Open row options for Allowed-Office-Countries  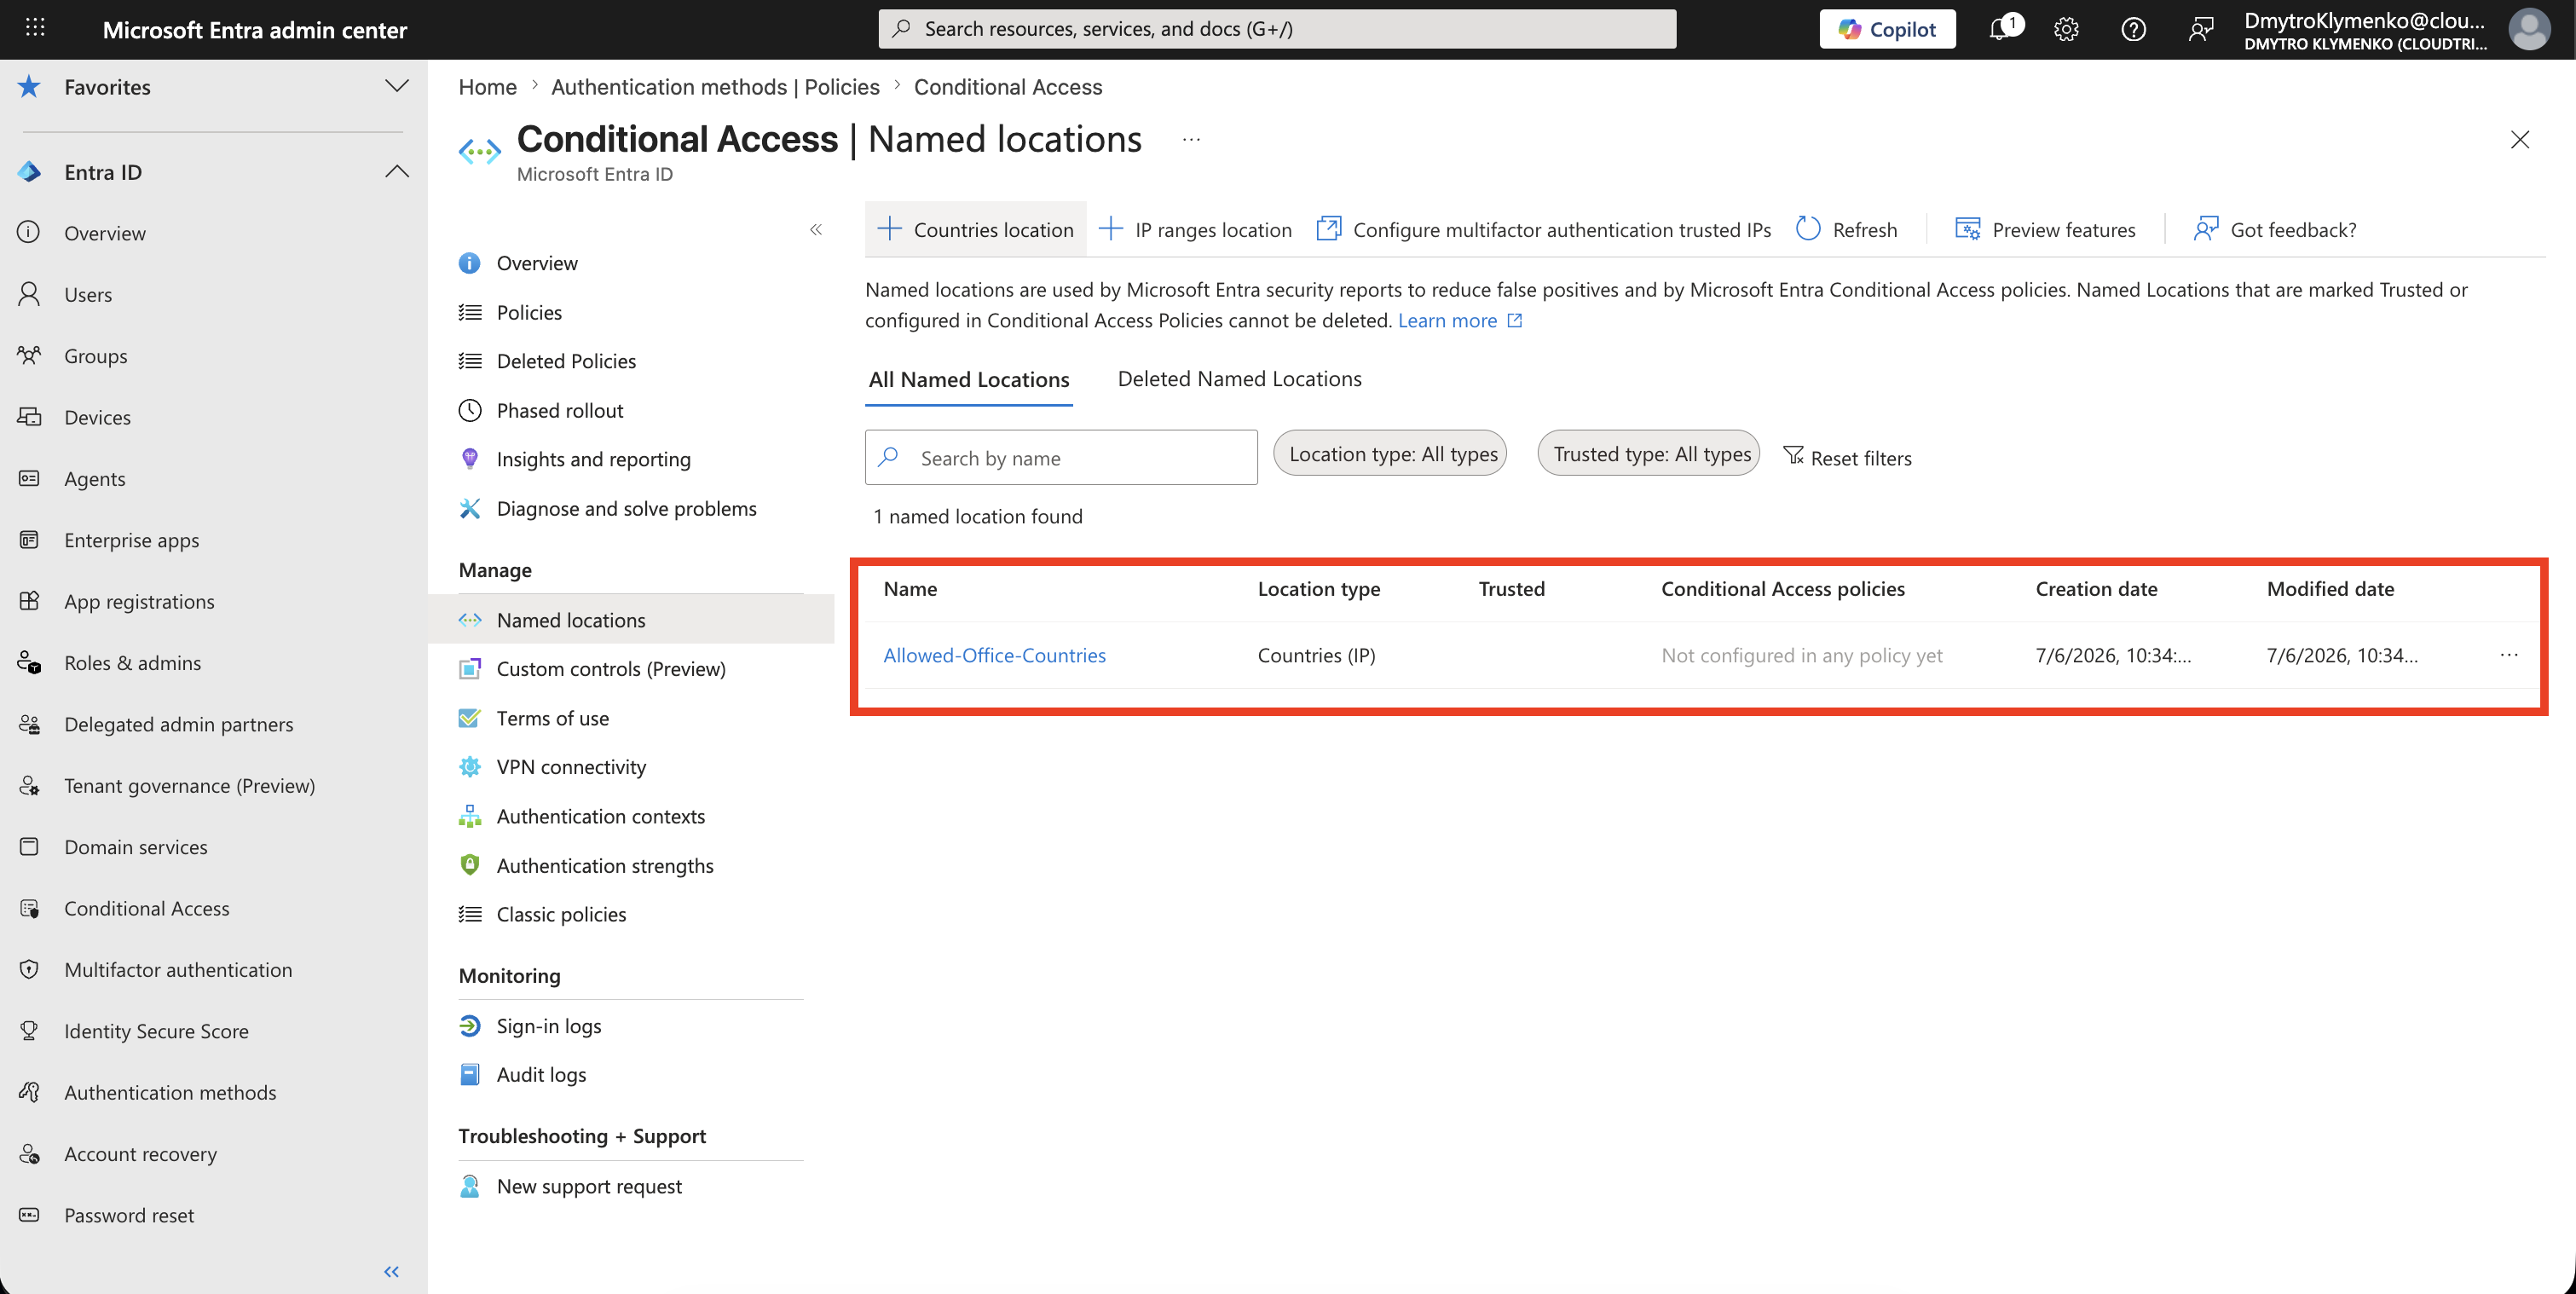coord(2508,655)
